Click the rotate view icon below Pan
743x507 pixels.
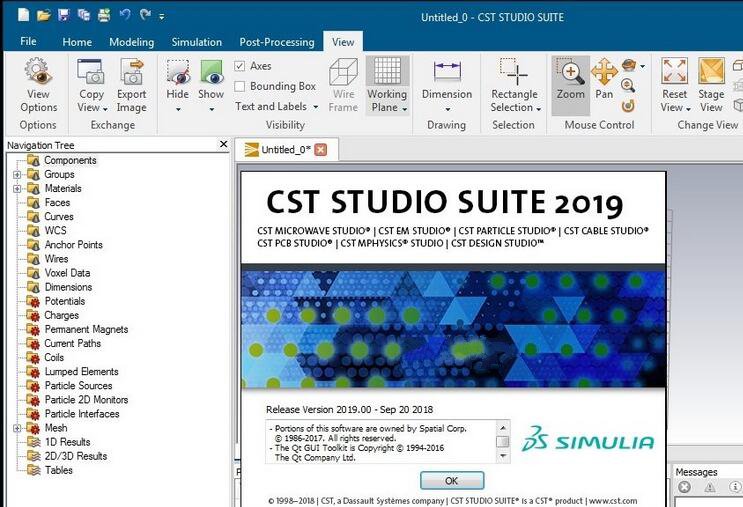628,106
